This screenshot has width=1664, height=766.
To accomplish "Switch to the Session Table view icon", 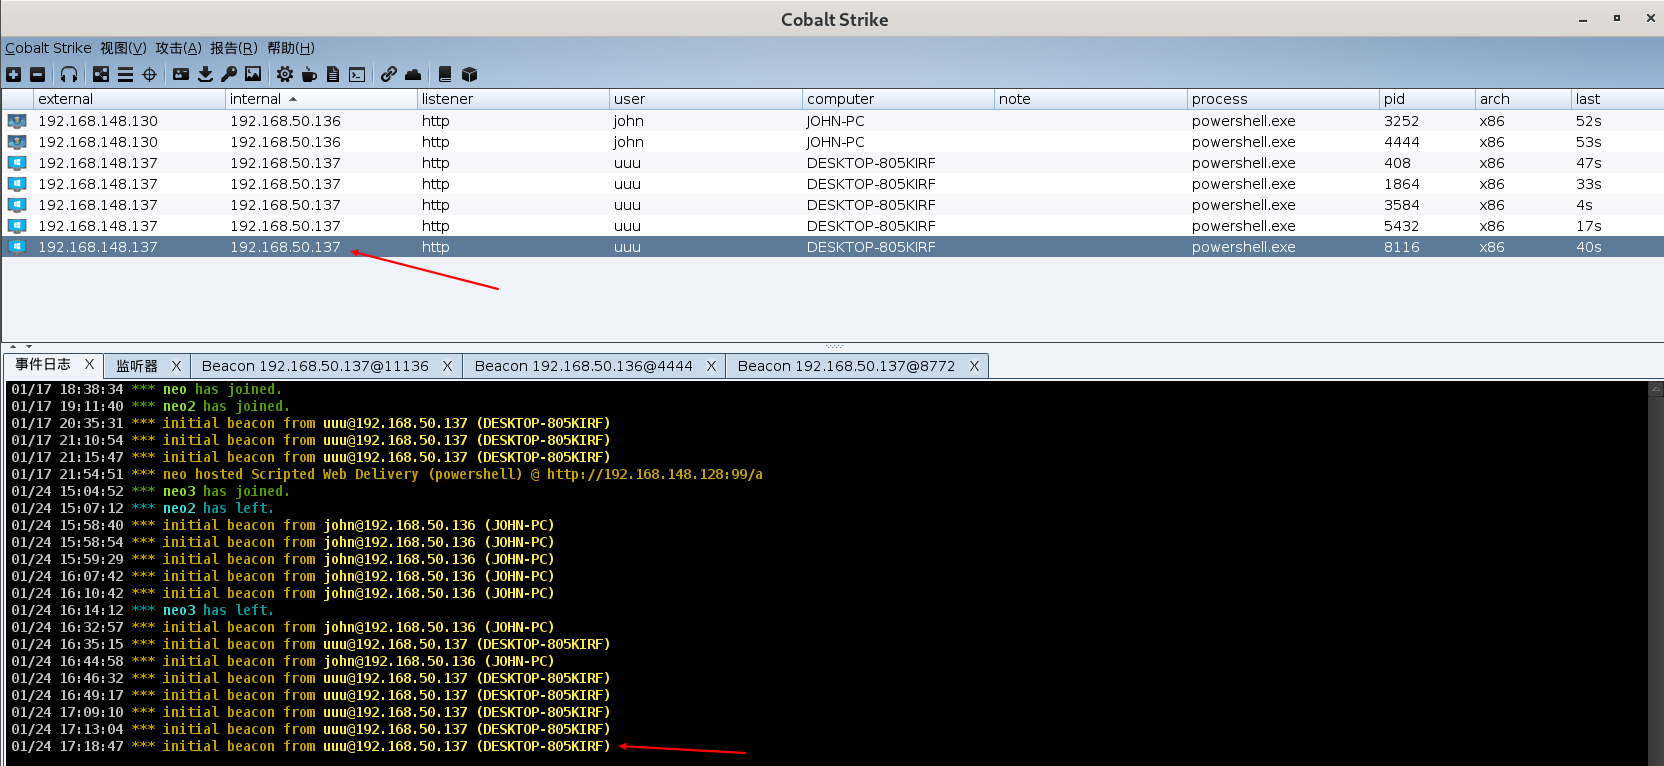I will [125, 74].
